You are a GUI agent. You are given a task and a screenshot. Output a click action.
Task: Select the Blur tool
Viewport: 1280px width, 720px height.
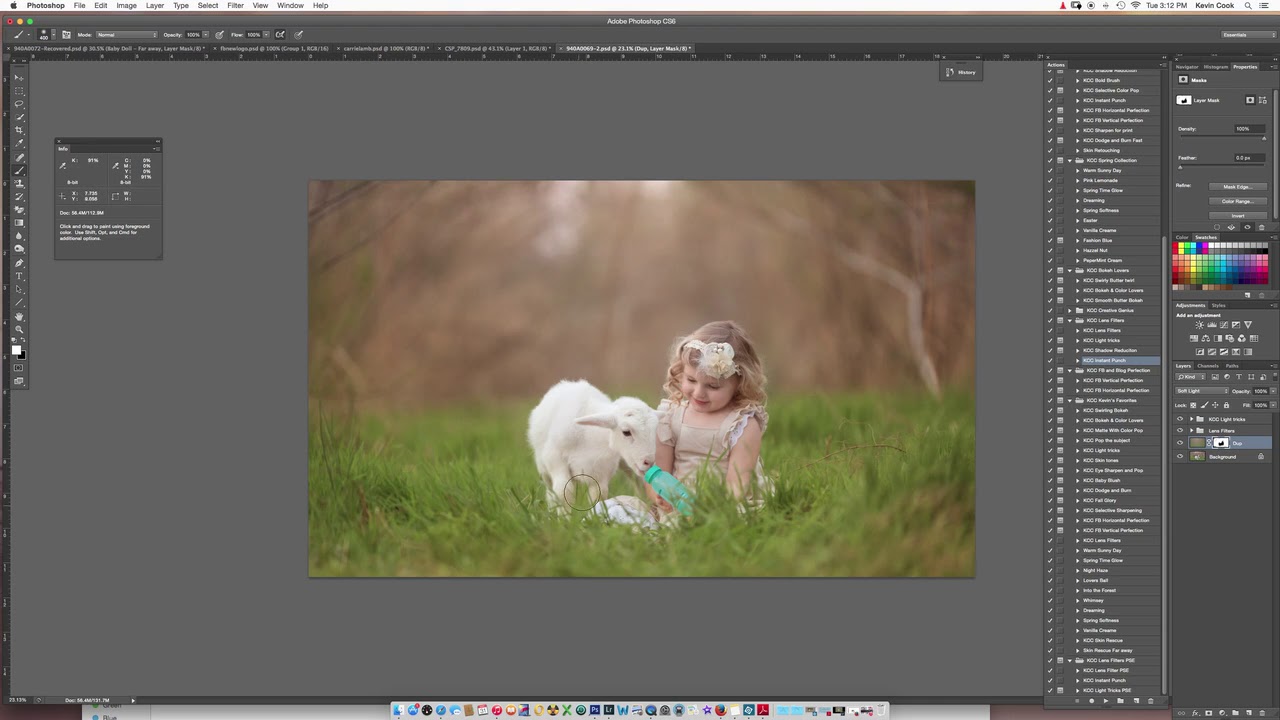[x=18, y=236]
